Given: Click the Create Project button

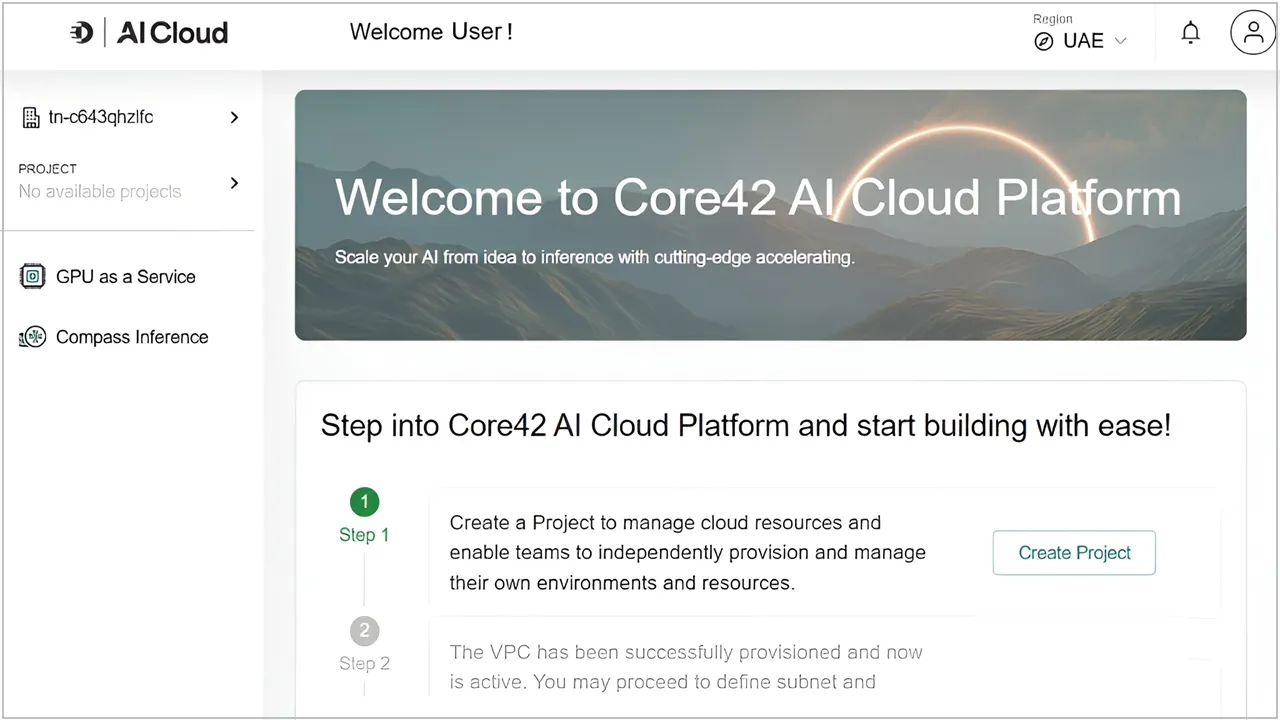Looking at the screenshot, I should (1074, 553).
